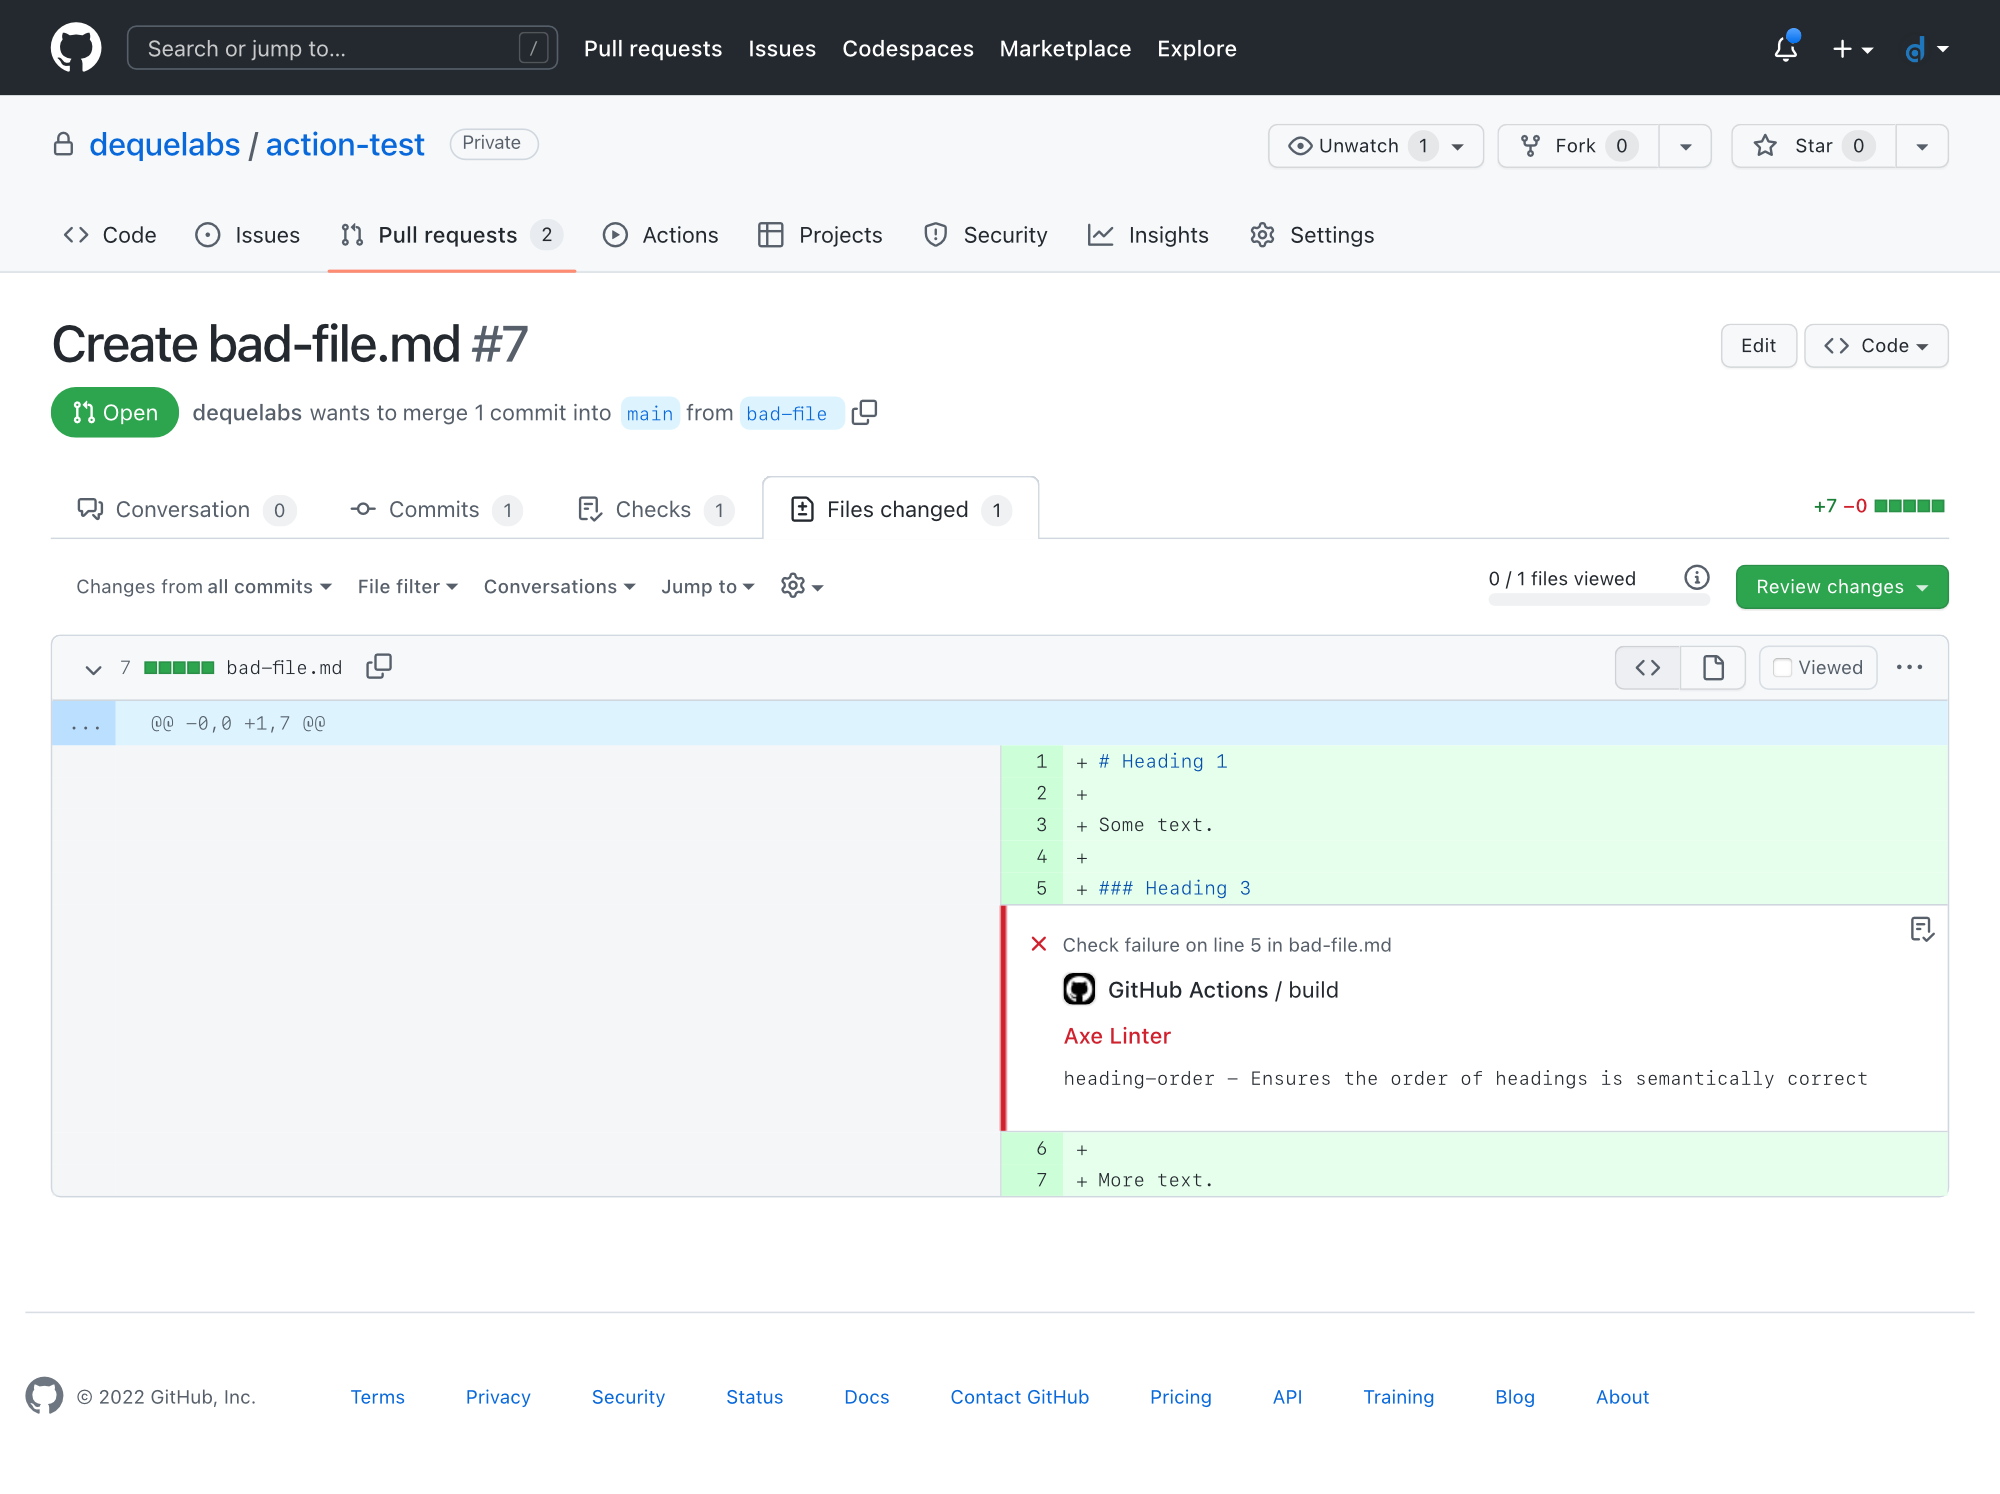Open the File filter dropdown
Image resolution: width=2000 pixels, height=1494 pixels.
click(x=406, y=586)
